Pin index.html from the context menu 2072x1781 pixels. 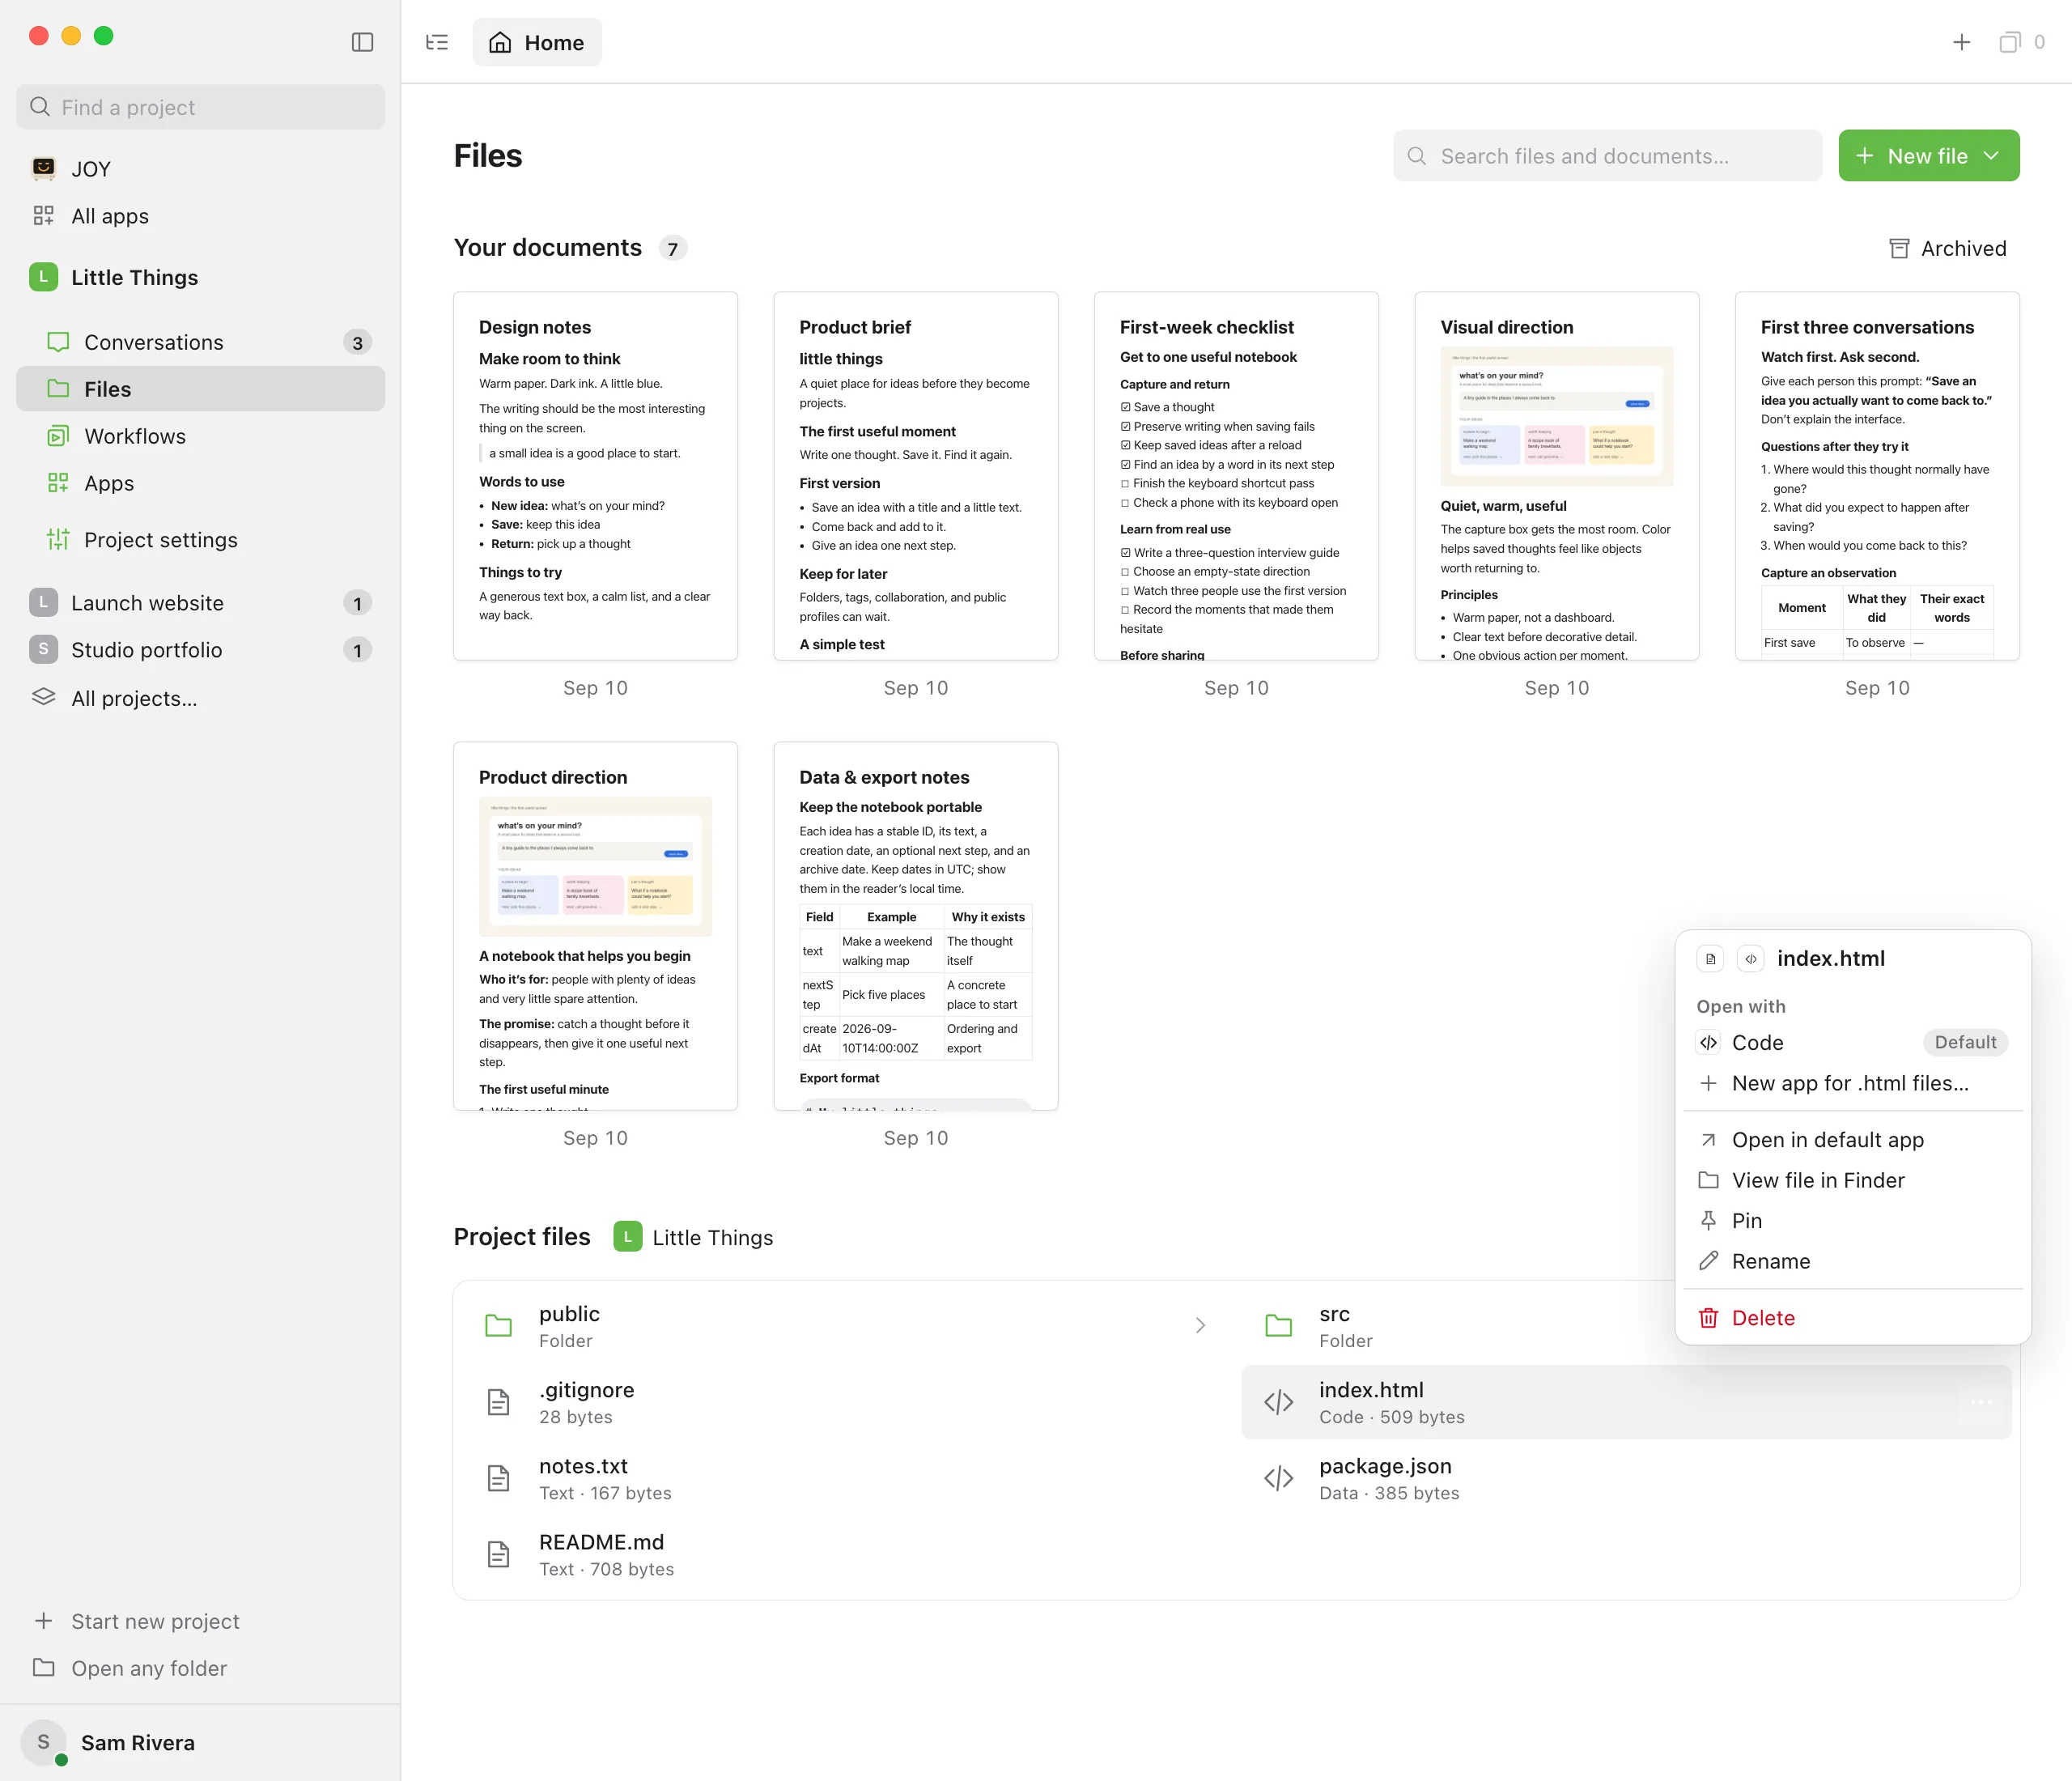click(1852, 1220)
